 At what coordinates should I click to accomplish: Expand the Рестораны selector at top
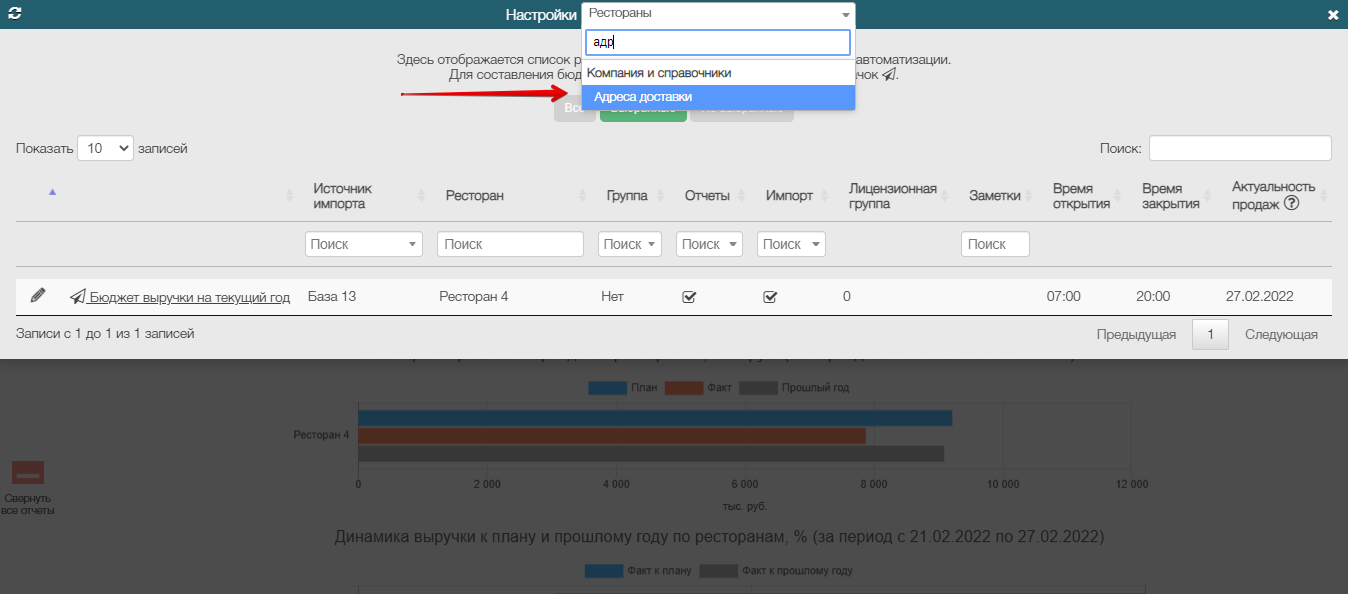click(718, 14)
